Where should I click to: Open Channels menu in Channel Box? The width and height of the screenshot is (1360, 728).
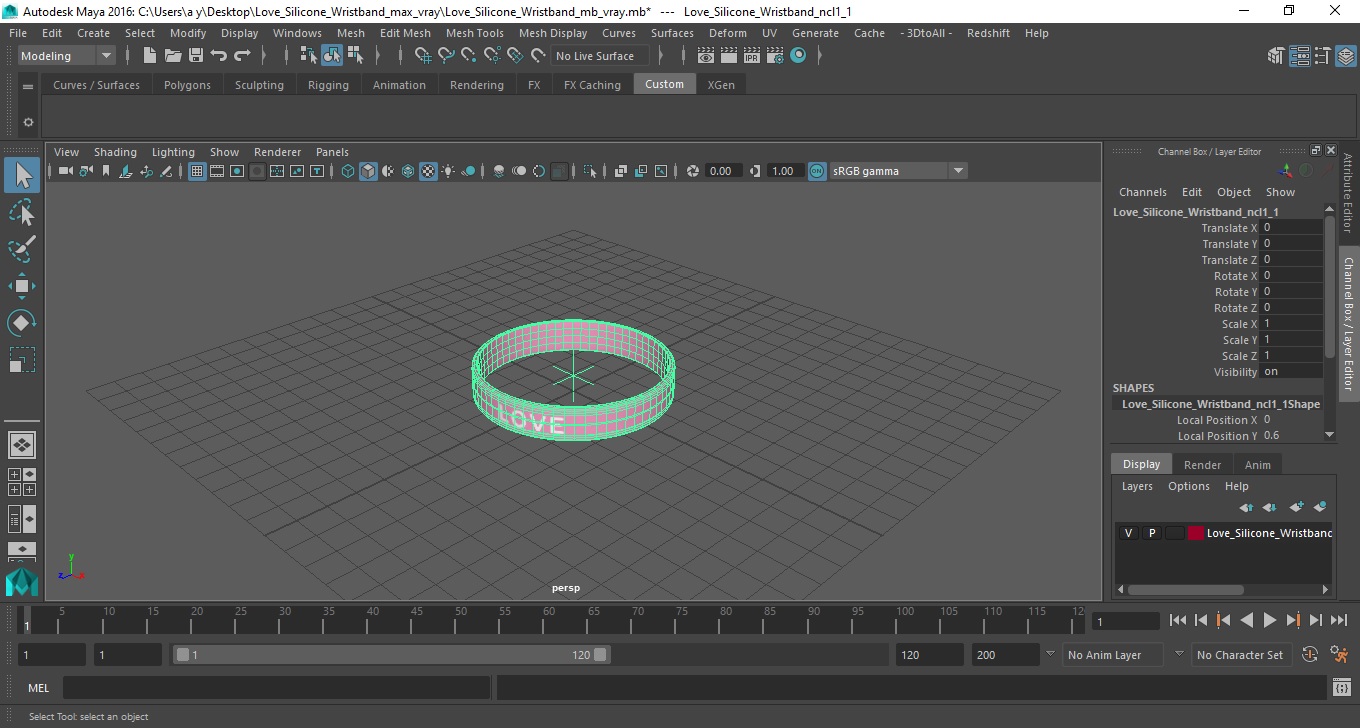click(x=1142, y=192)
